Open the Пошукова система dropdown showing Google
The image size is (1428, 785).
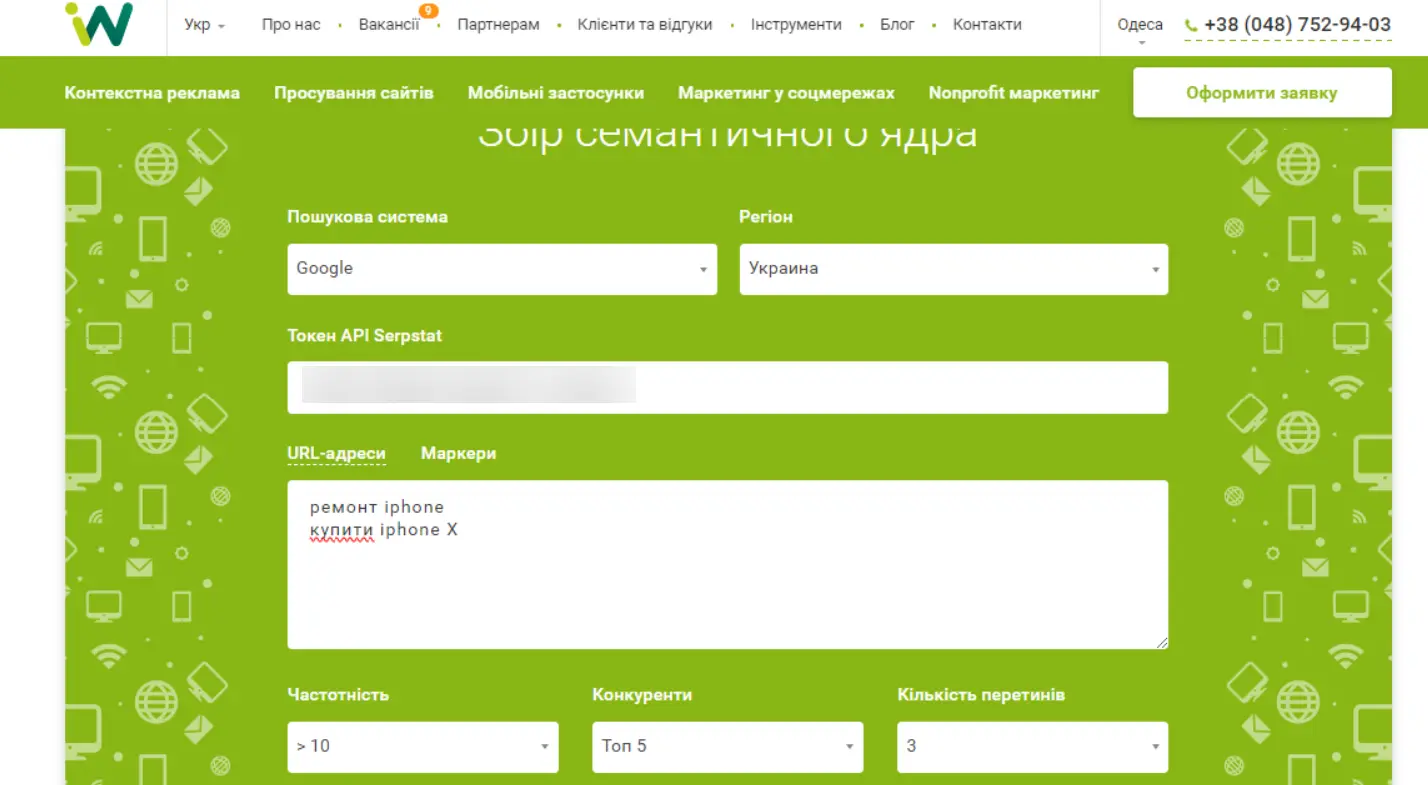point(502,269)
